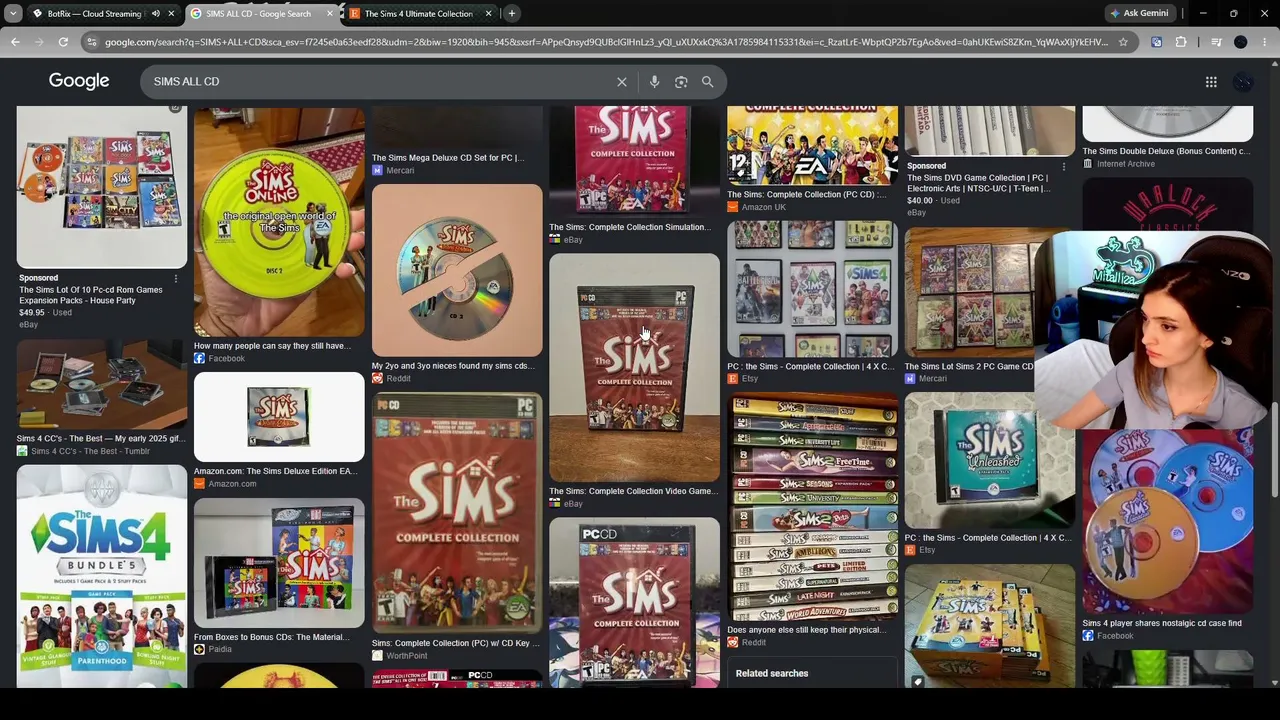This screenshot has width=1280, height=720.
Task: Open the Amazon.com Sims Deluxe Edition link
Action: (x=275, y=471)
